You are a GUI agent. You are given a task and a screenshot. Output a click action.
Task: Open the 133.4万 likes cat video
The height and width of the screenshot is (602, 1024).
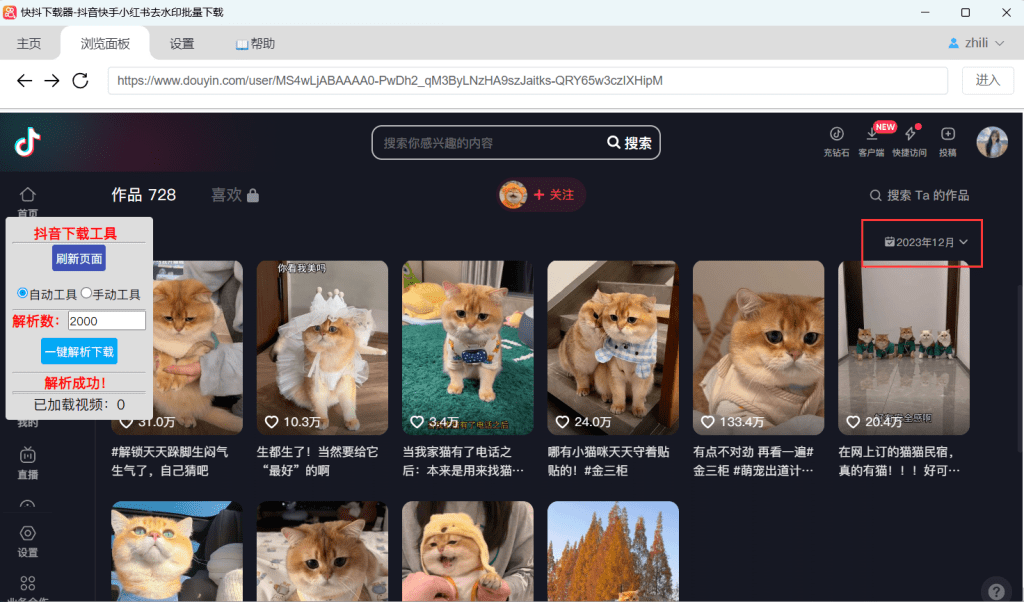pos(759,347)
